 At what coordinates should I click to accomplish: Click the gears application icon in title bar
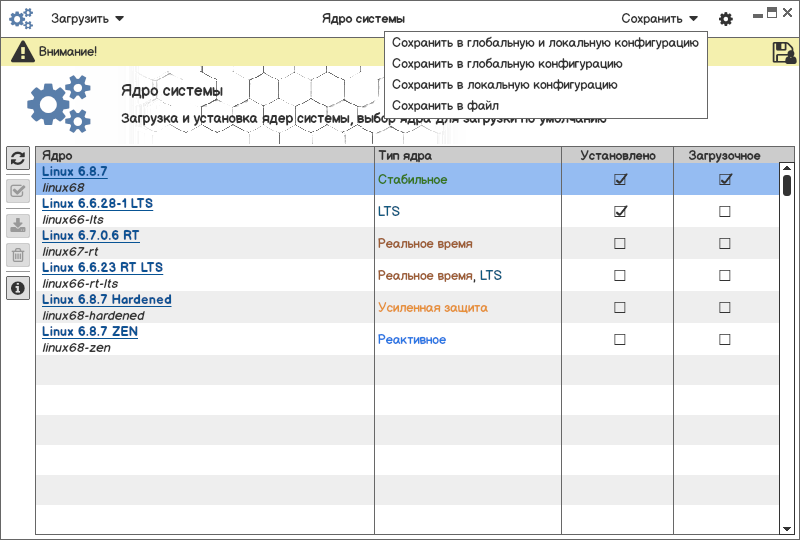21,18
